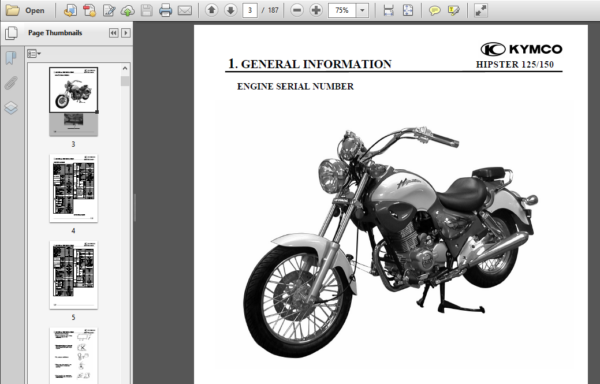The image size is (600, 384).
Task: Collapse the Page Thumbnails panel
Action: tap(113, 33)
